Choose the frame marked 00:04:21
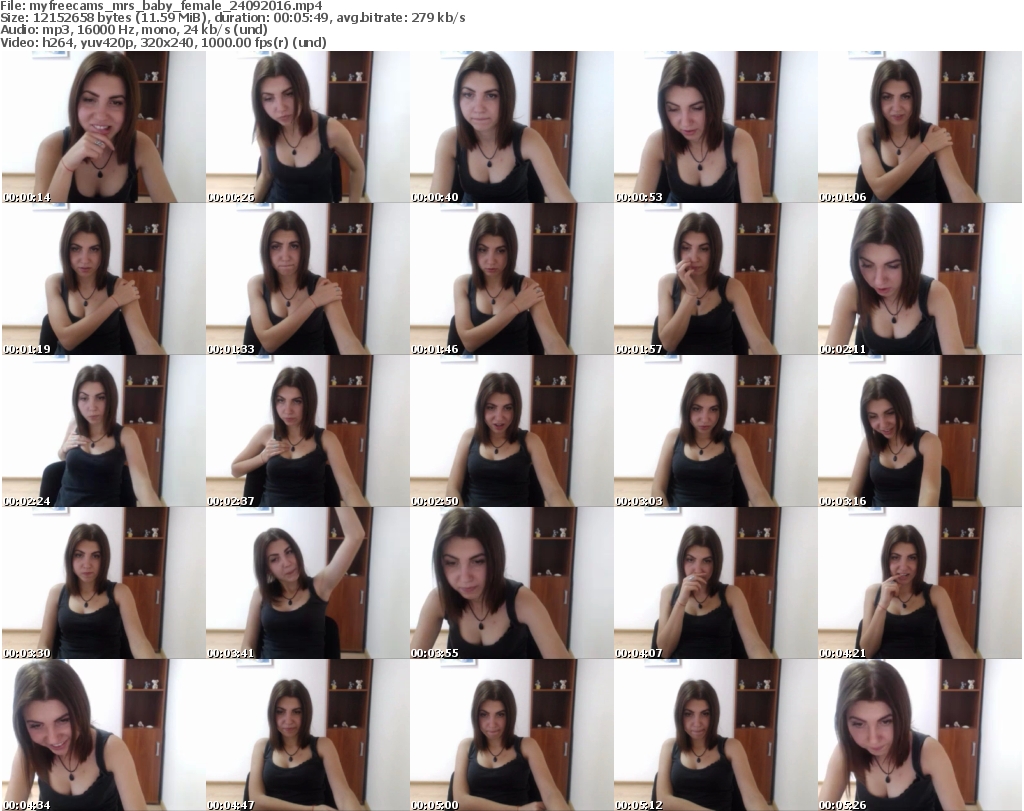 pos(919,584)
